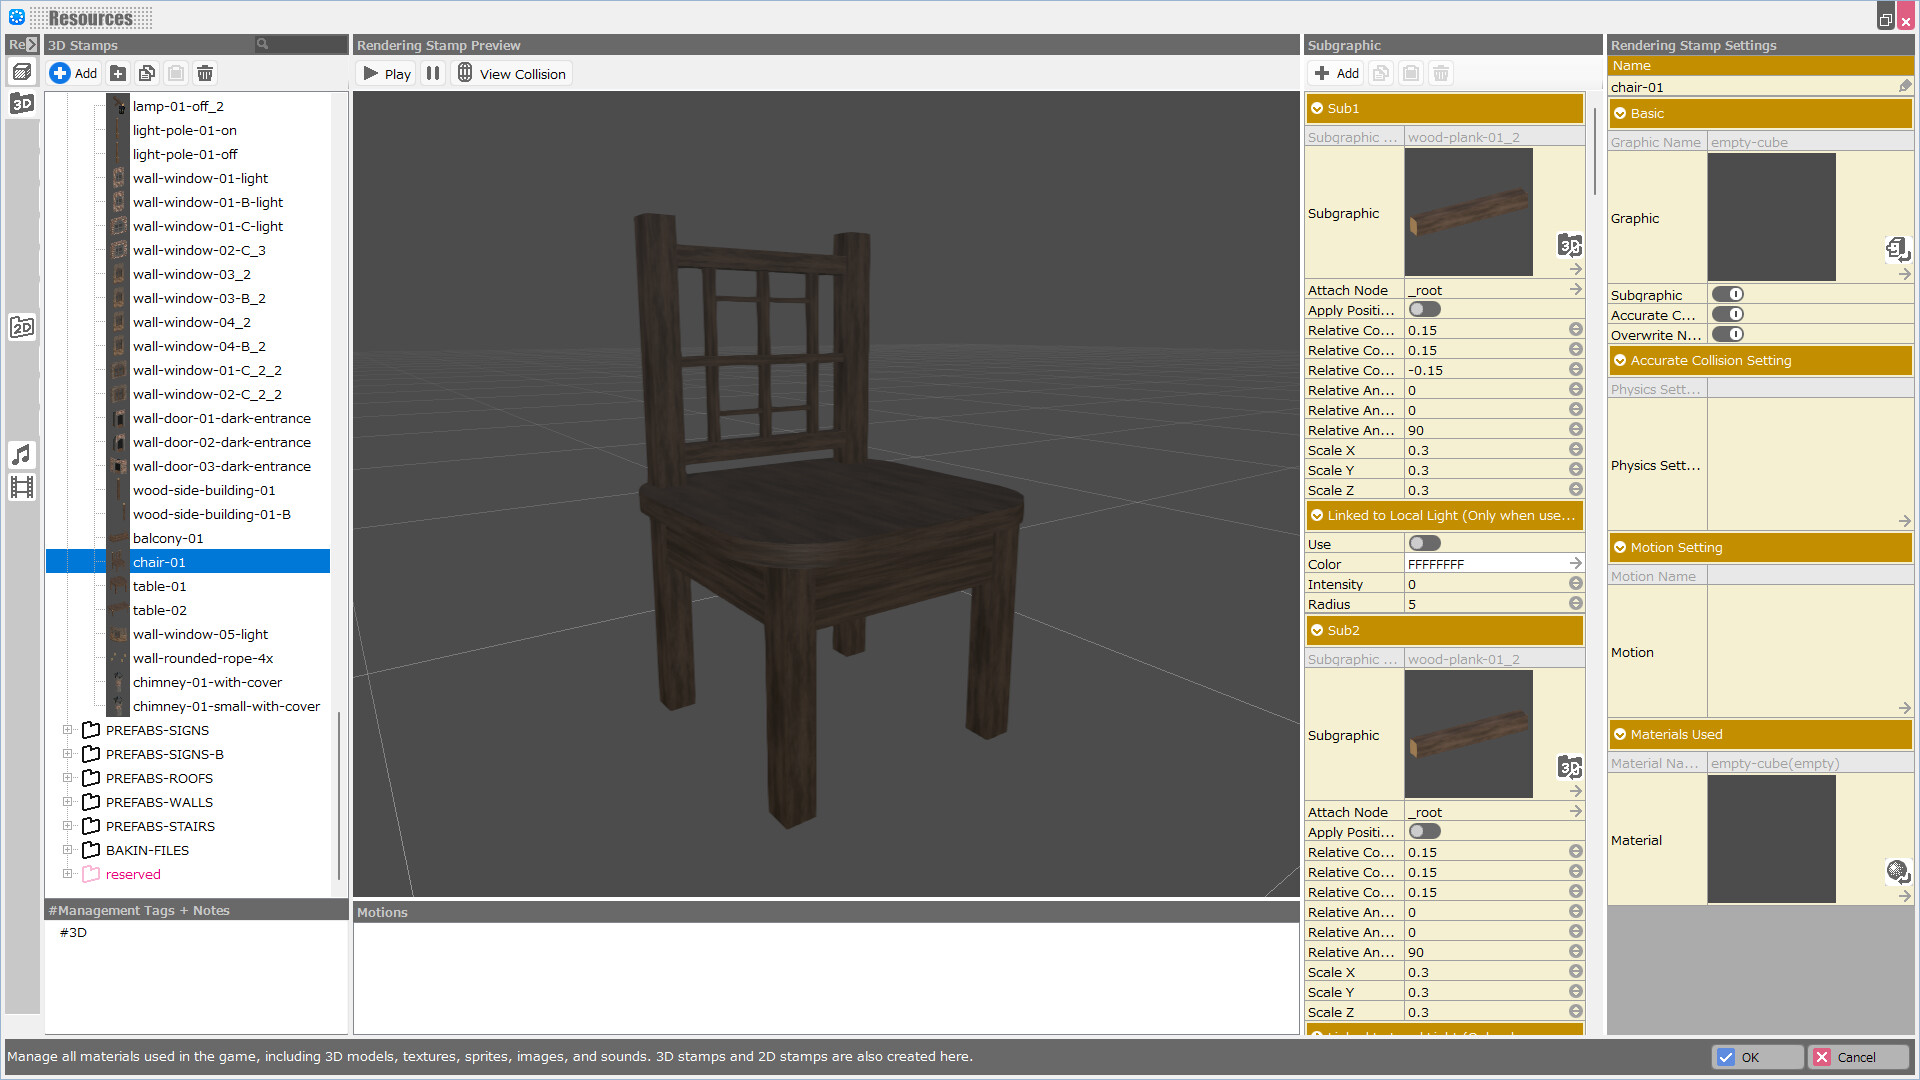1920x1080 pixels.
Task: Collapse the Motion Setting section
Action: (x=1620, y=547)
